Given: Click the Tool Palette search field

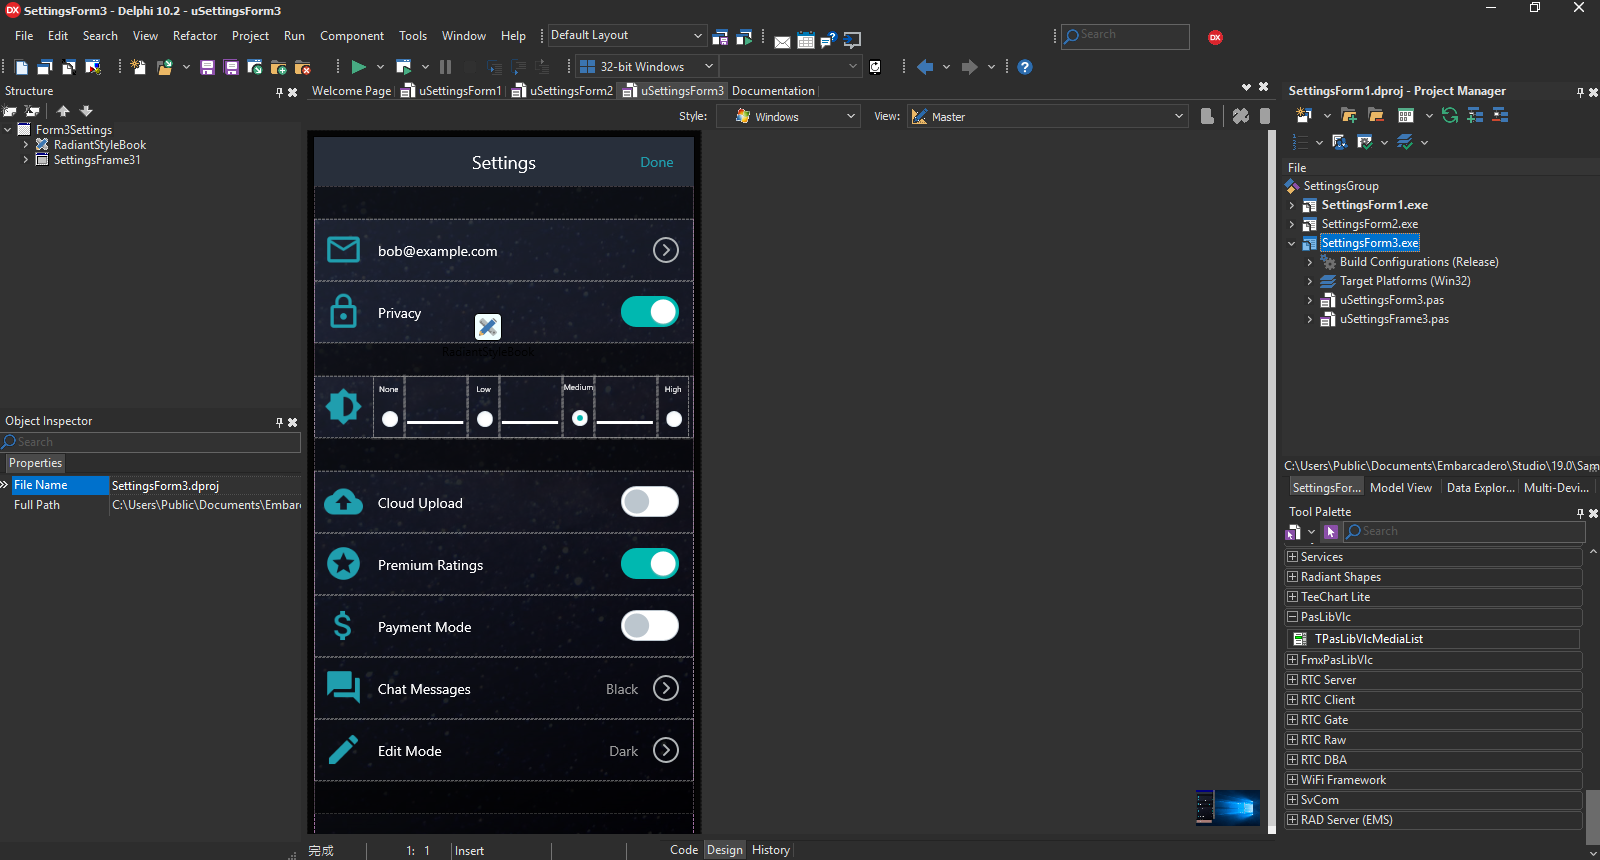Looking at the screenshot, I should pos(1465,532).
